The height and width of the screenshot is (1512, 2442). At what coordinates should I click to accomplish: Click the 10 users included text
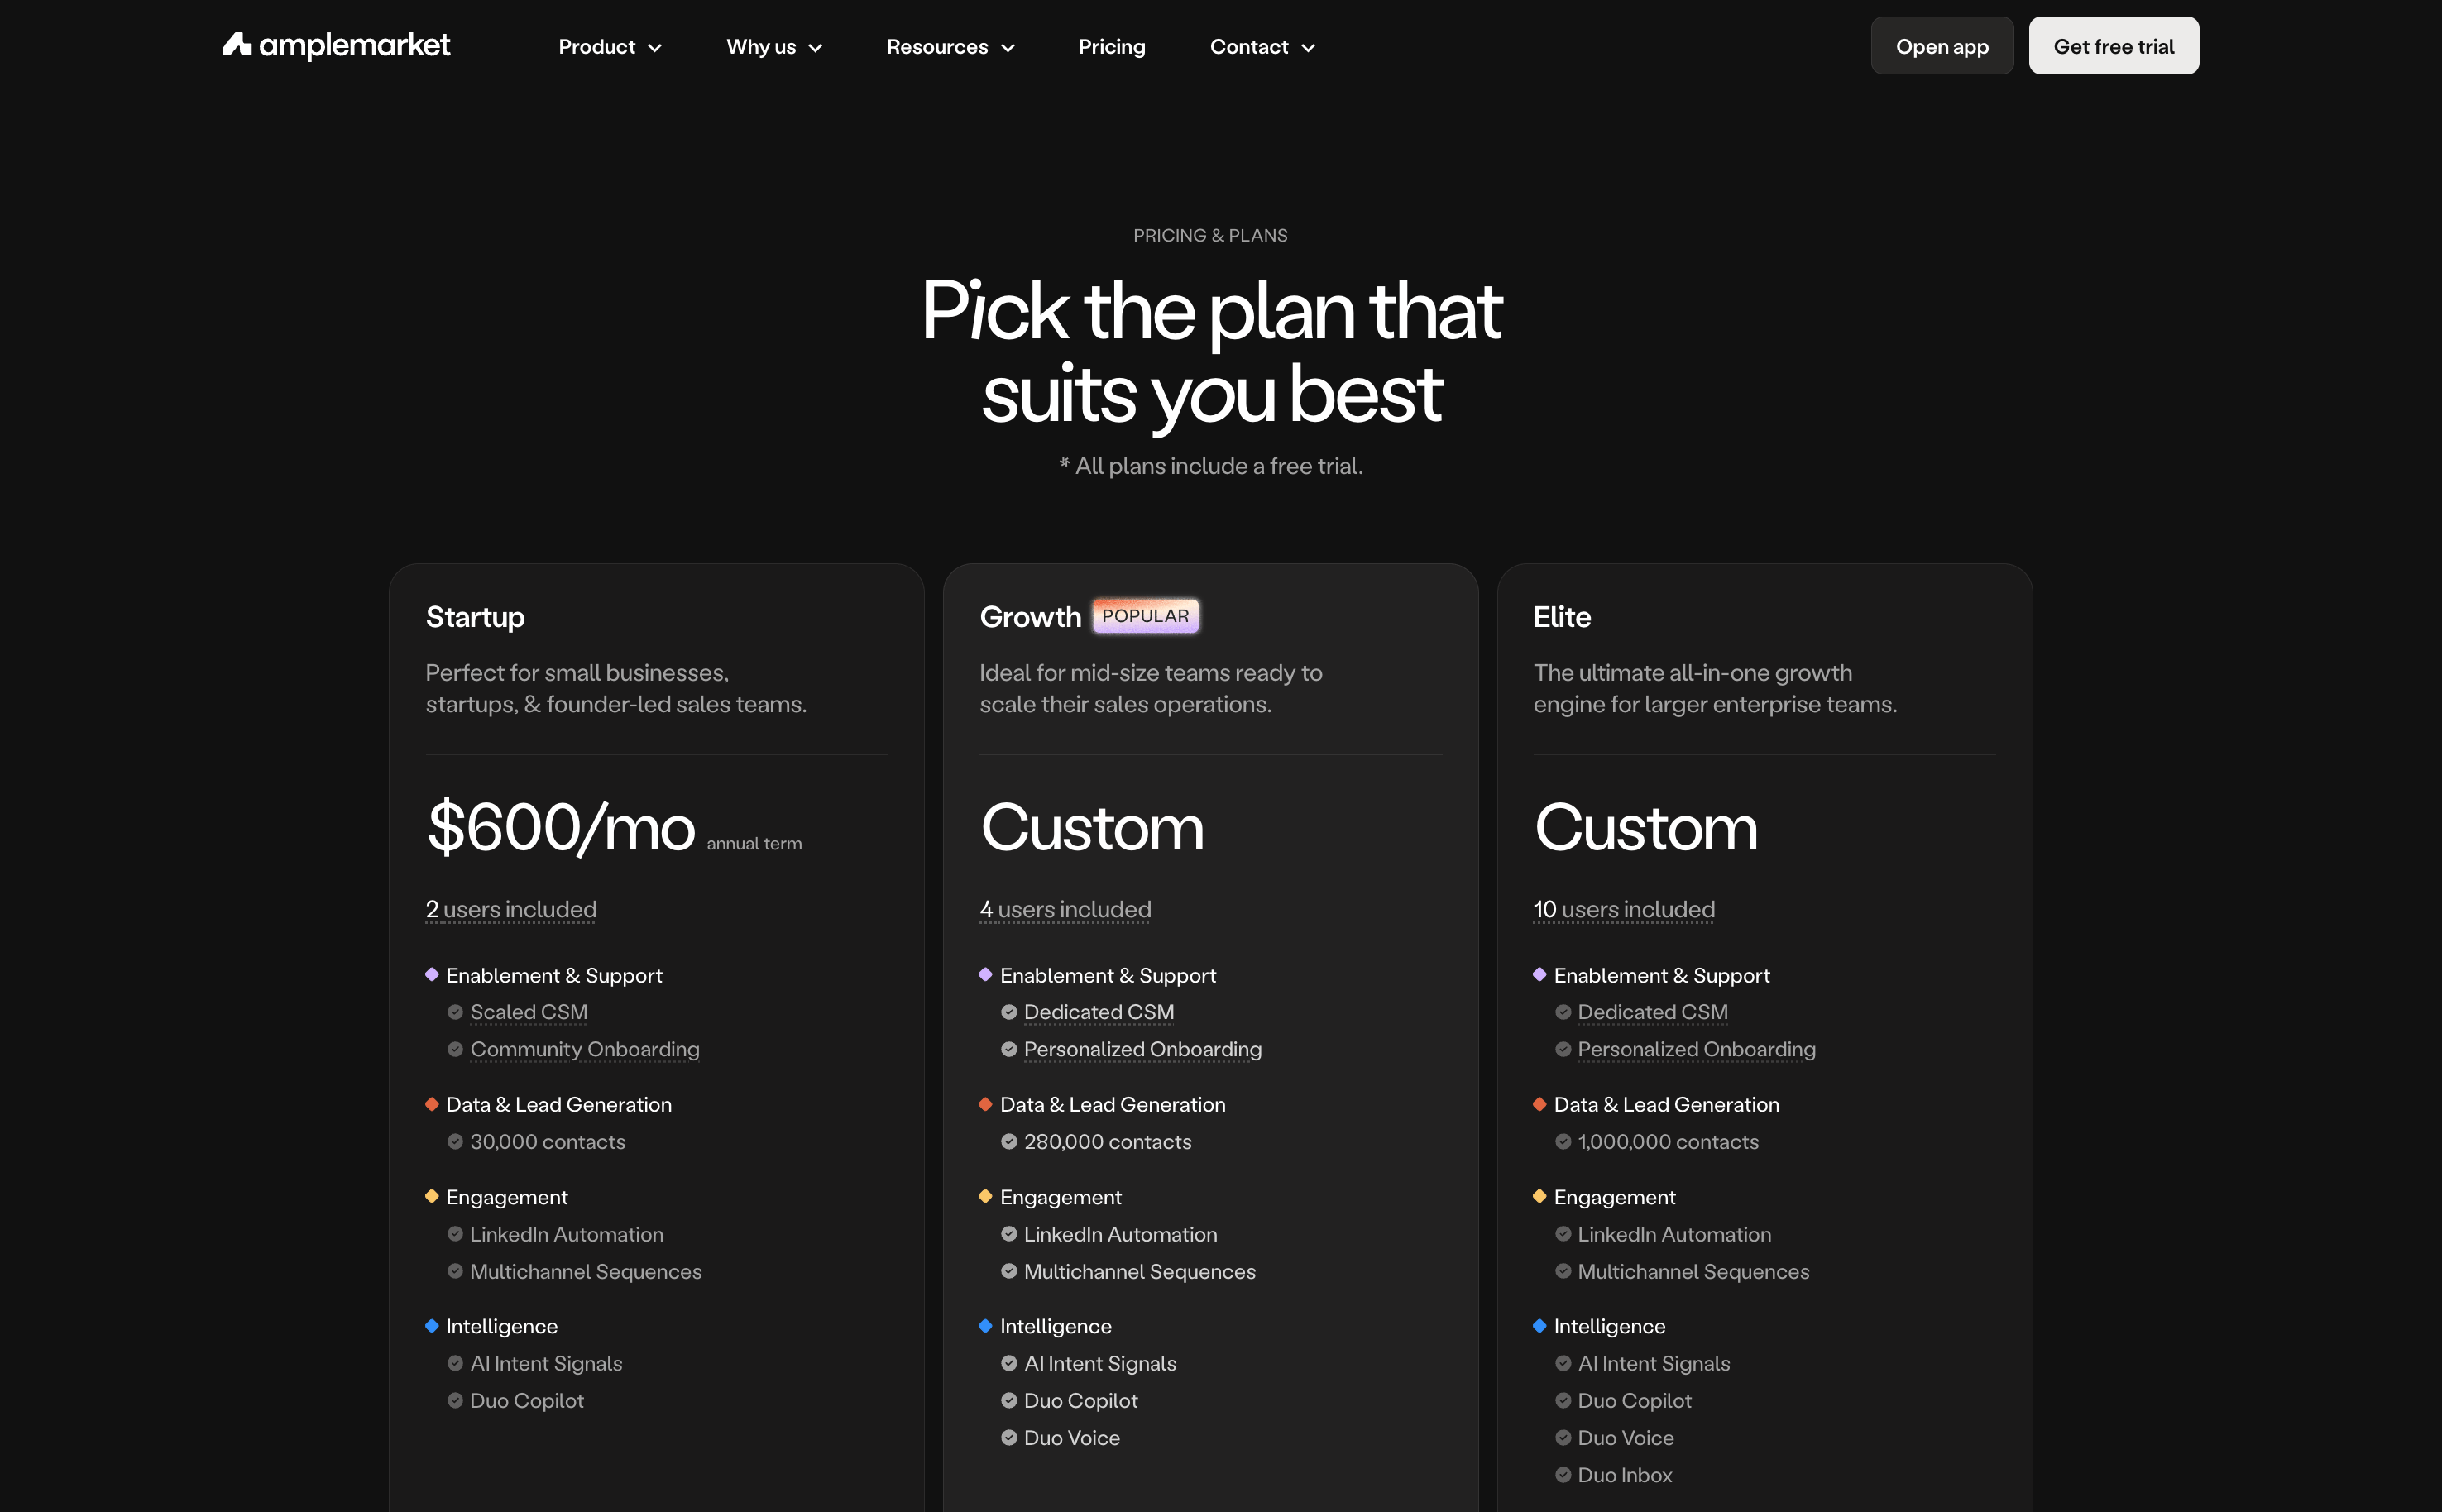click(x=1623, y=909)
